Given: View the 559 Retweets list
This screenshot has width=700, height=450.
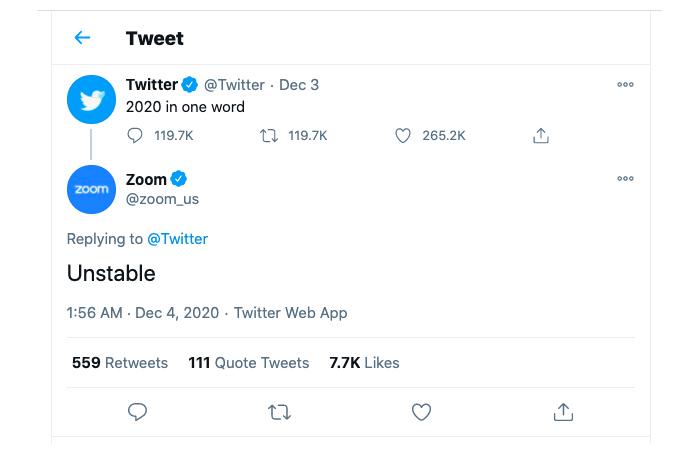Looking at the screenshot, I should (x=120, y=362).
